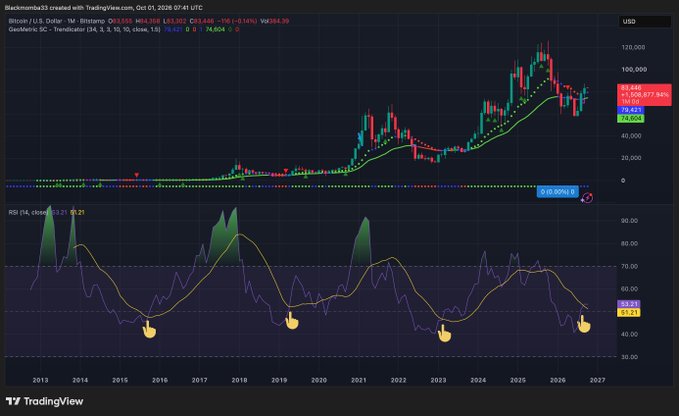This screenshot has height=416, width=679.
Task: Click the 2019 label on the time axis
Action: pos(279,380)
